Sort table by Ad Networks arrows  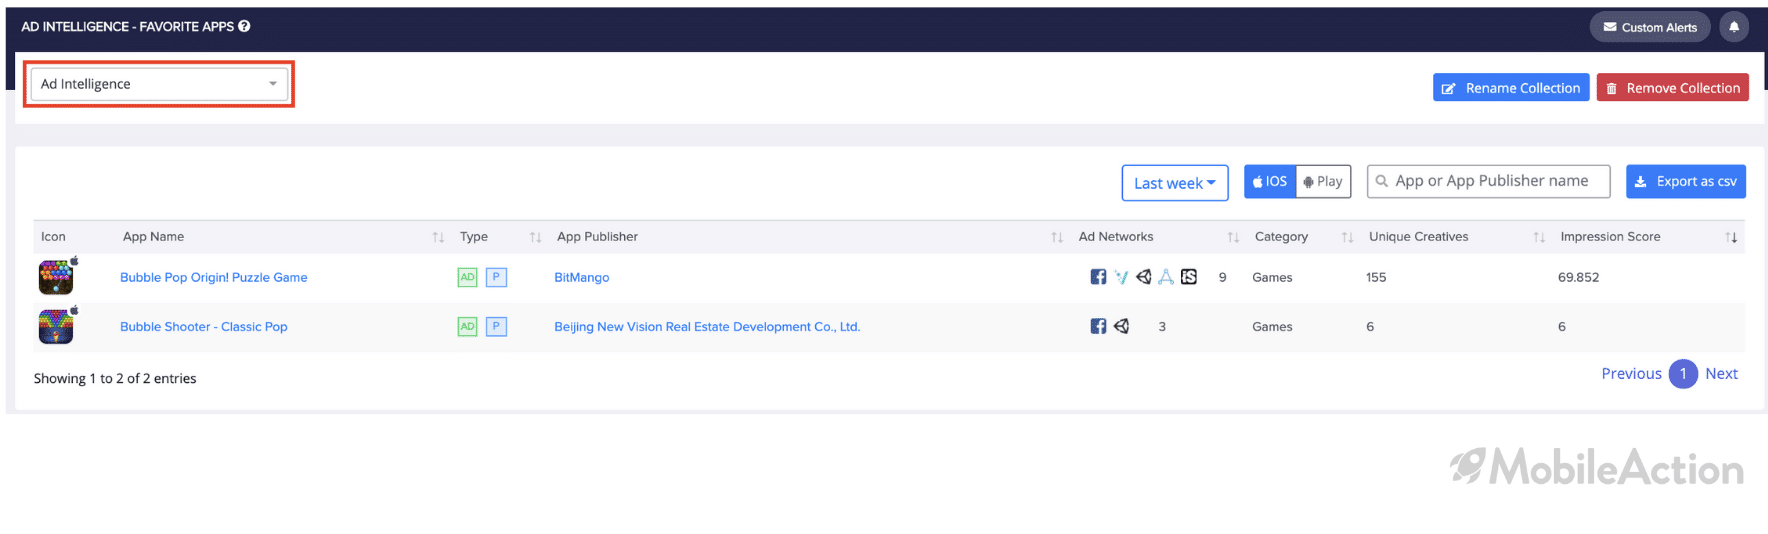tap(1233, 237)
